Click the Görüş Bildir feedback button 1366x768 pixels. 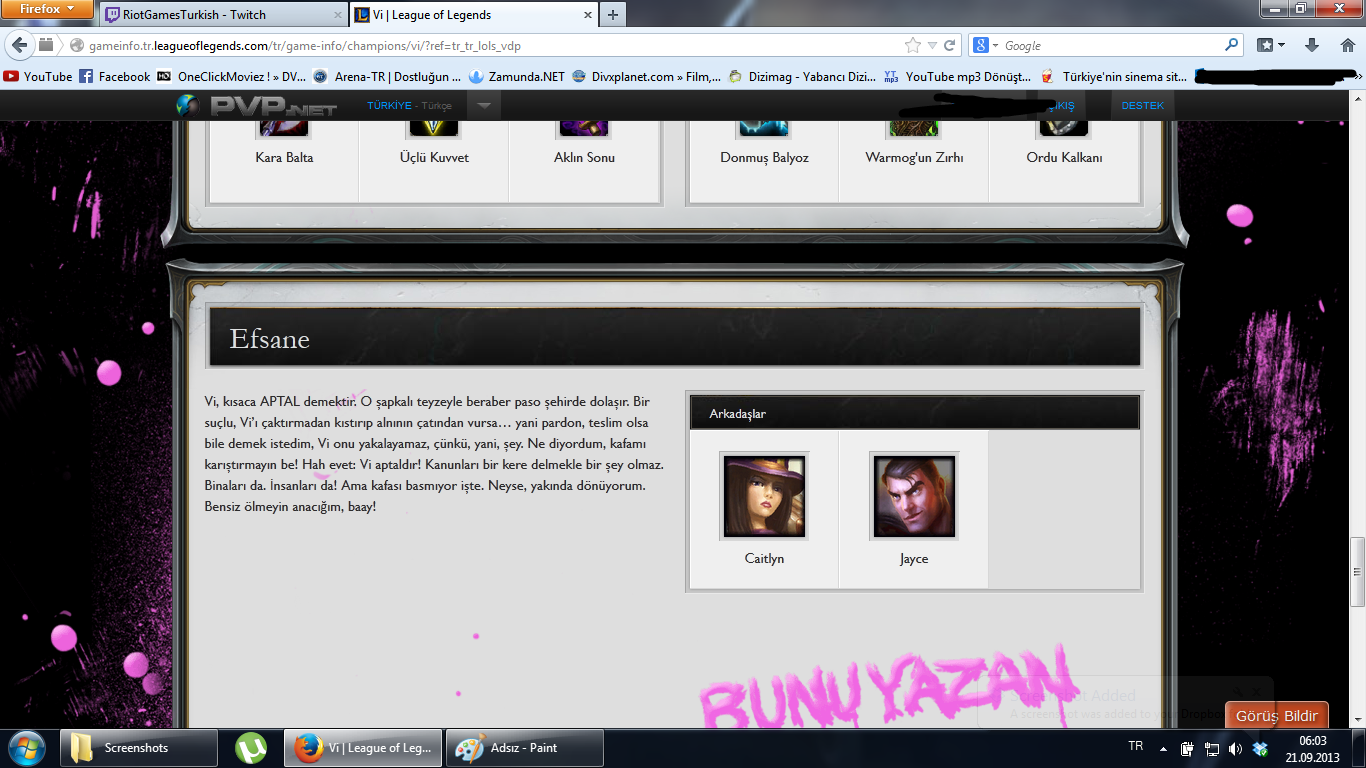click(1277, 716)
